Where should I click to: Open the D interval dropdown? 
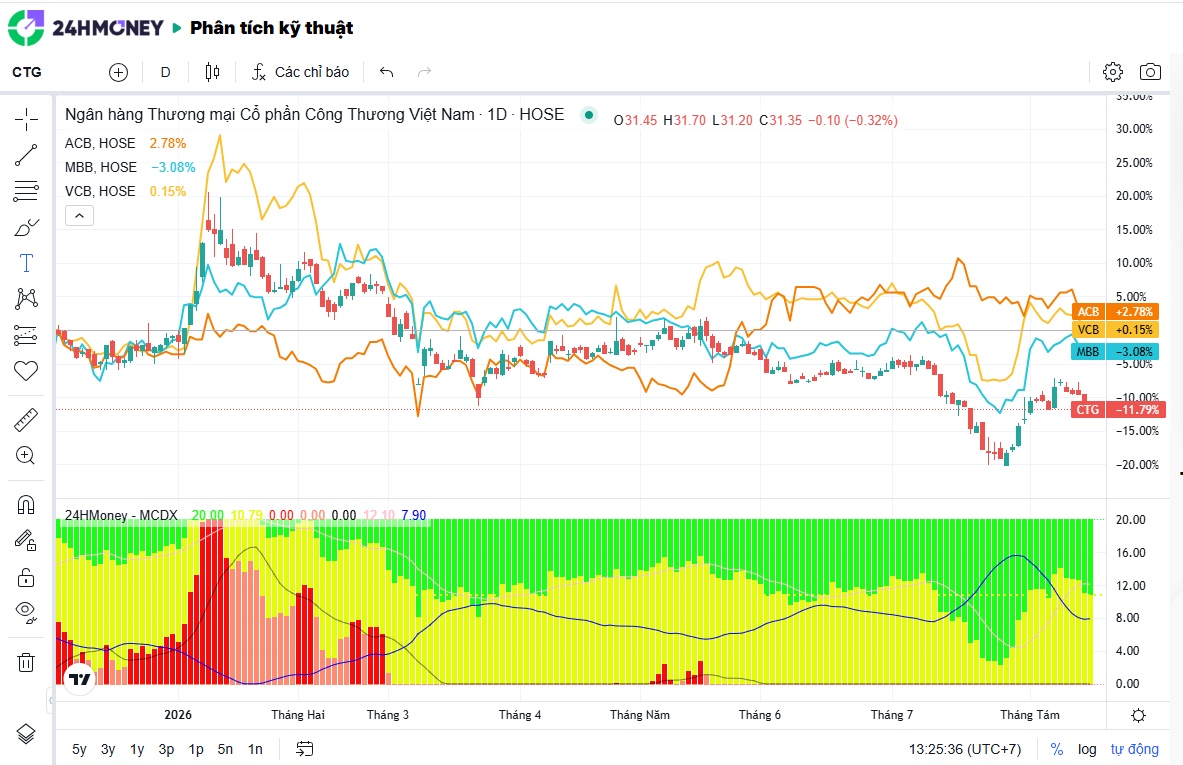pos(165,72)
